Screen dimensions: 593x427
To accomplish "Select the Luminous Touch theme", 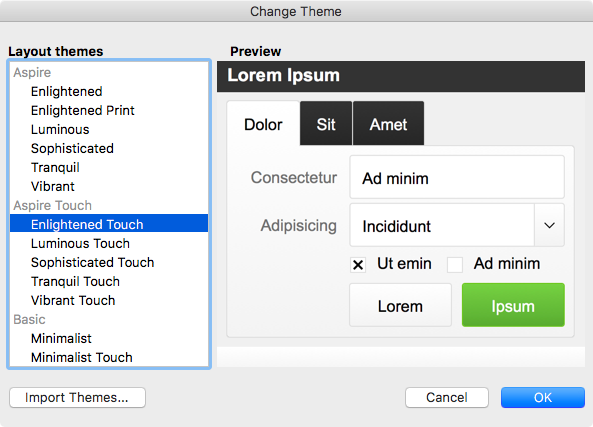I will (109, 244).
